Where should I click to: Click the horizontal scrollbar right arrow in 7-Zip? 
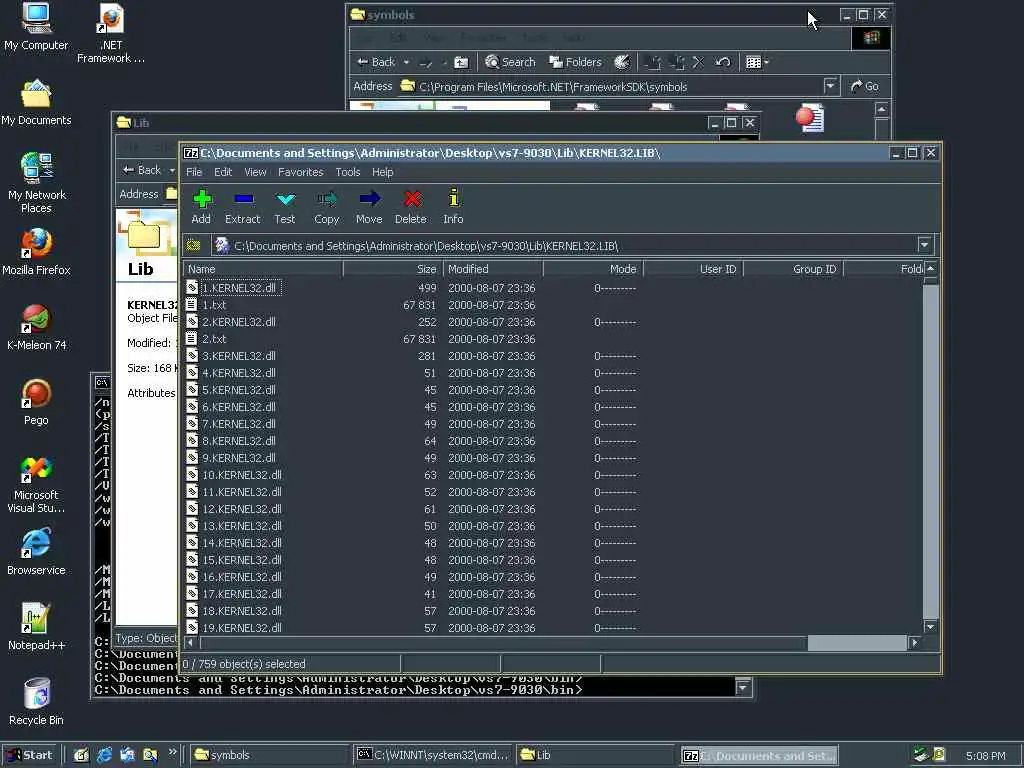point(914,643)
